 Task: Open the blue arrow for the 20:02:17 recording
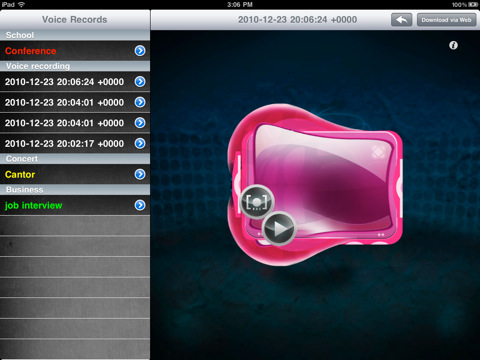pyautogui.click(x=140, y=143)
